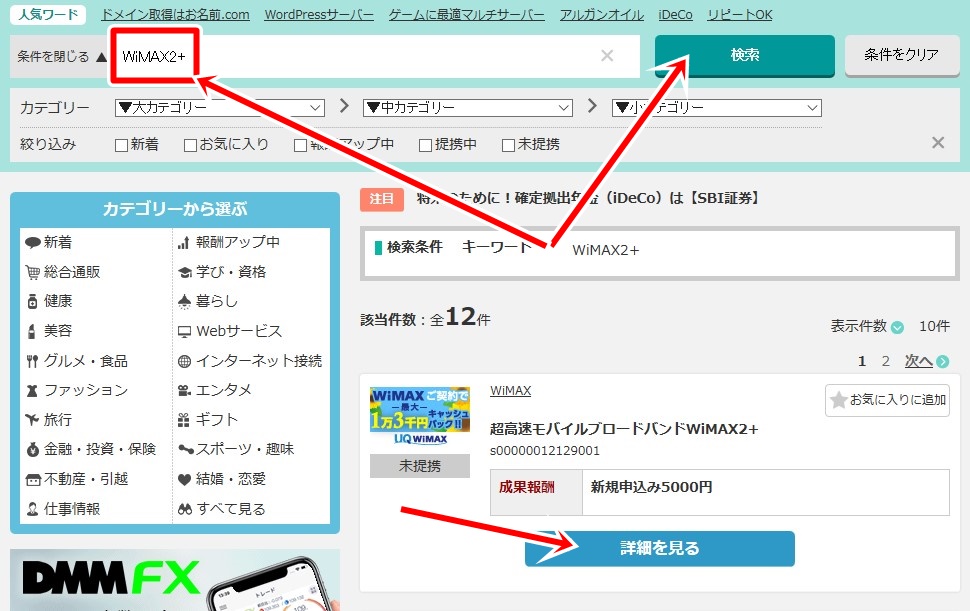Click the ファッション dress icon

pos(32,391)
